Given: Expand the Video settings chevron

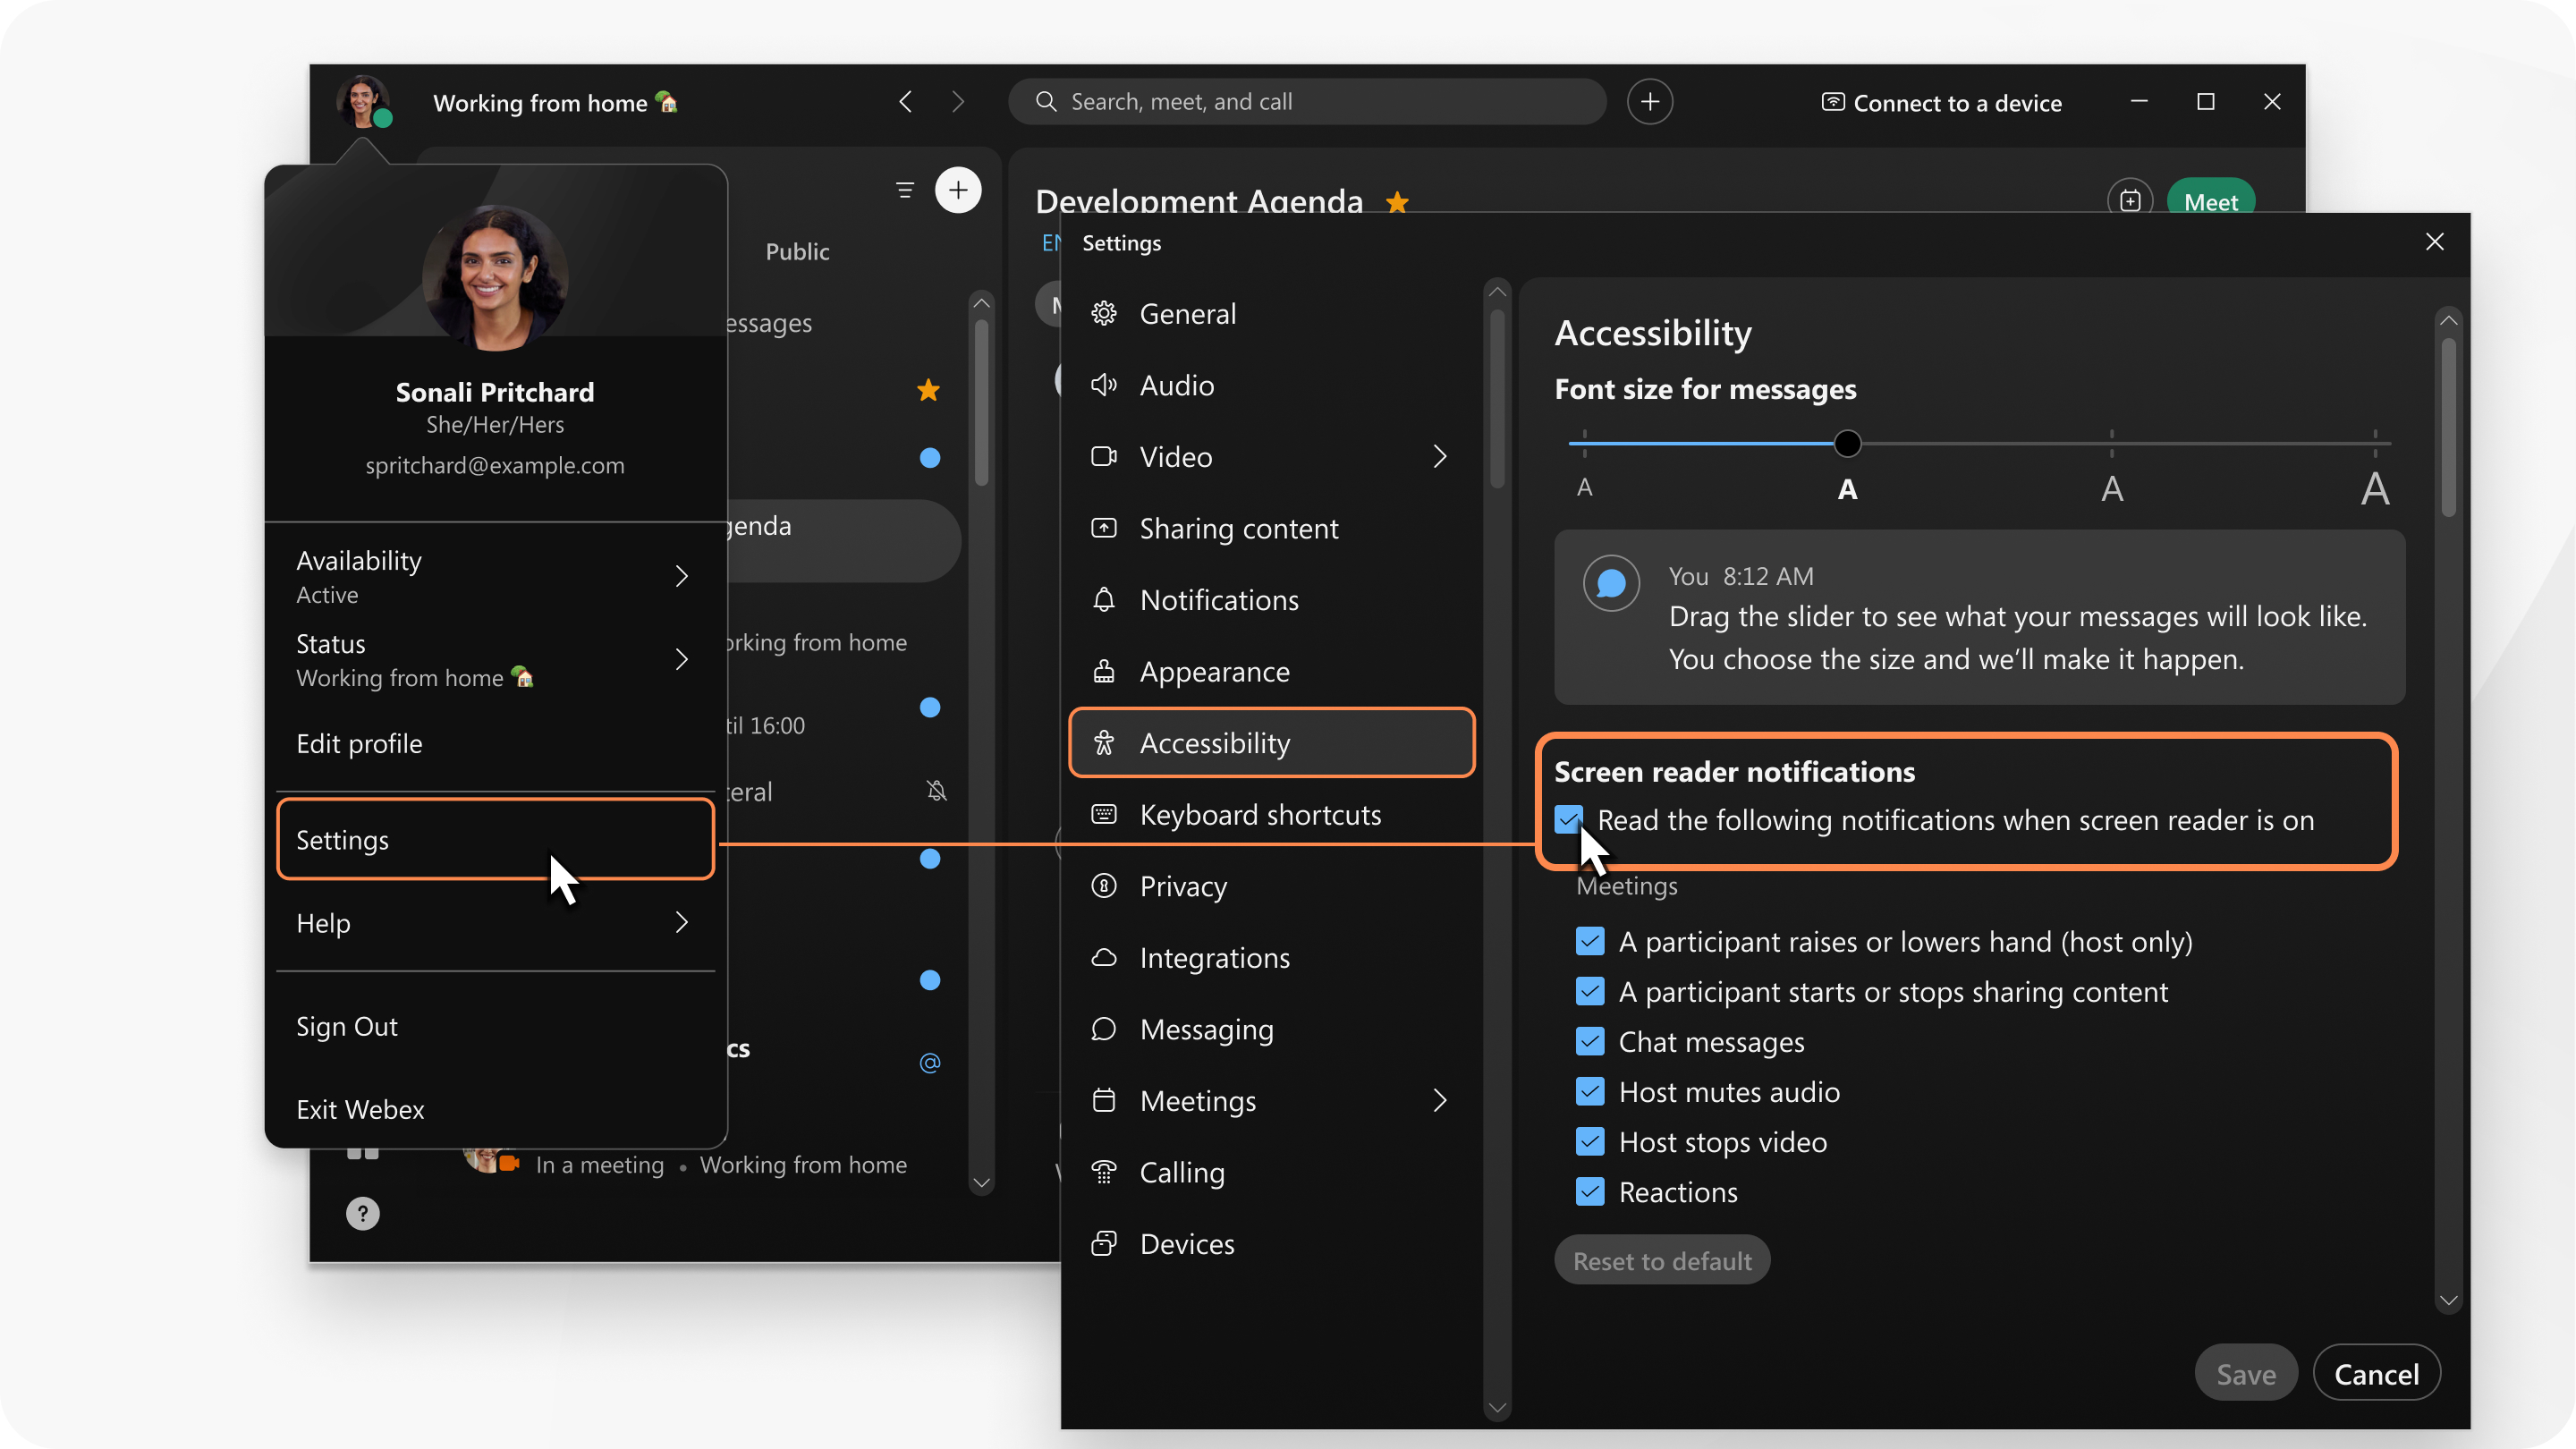Looking at the screenshot, I should (x=1439, y=457).
